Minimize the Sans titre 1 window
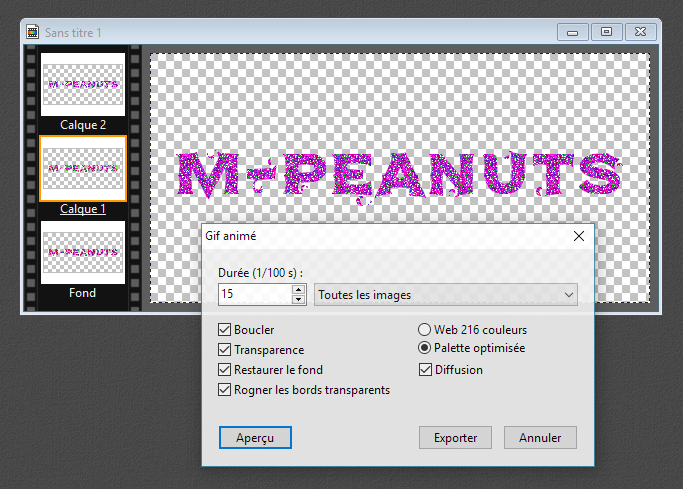Viewport: 683px width, 489px height. point(573,32)
